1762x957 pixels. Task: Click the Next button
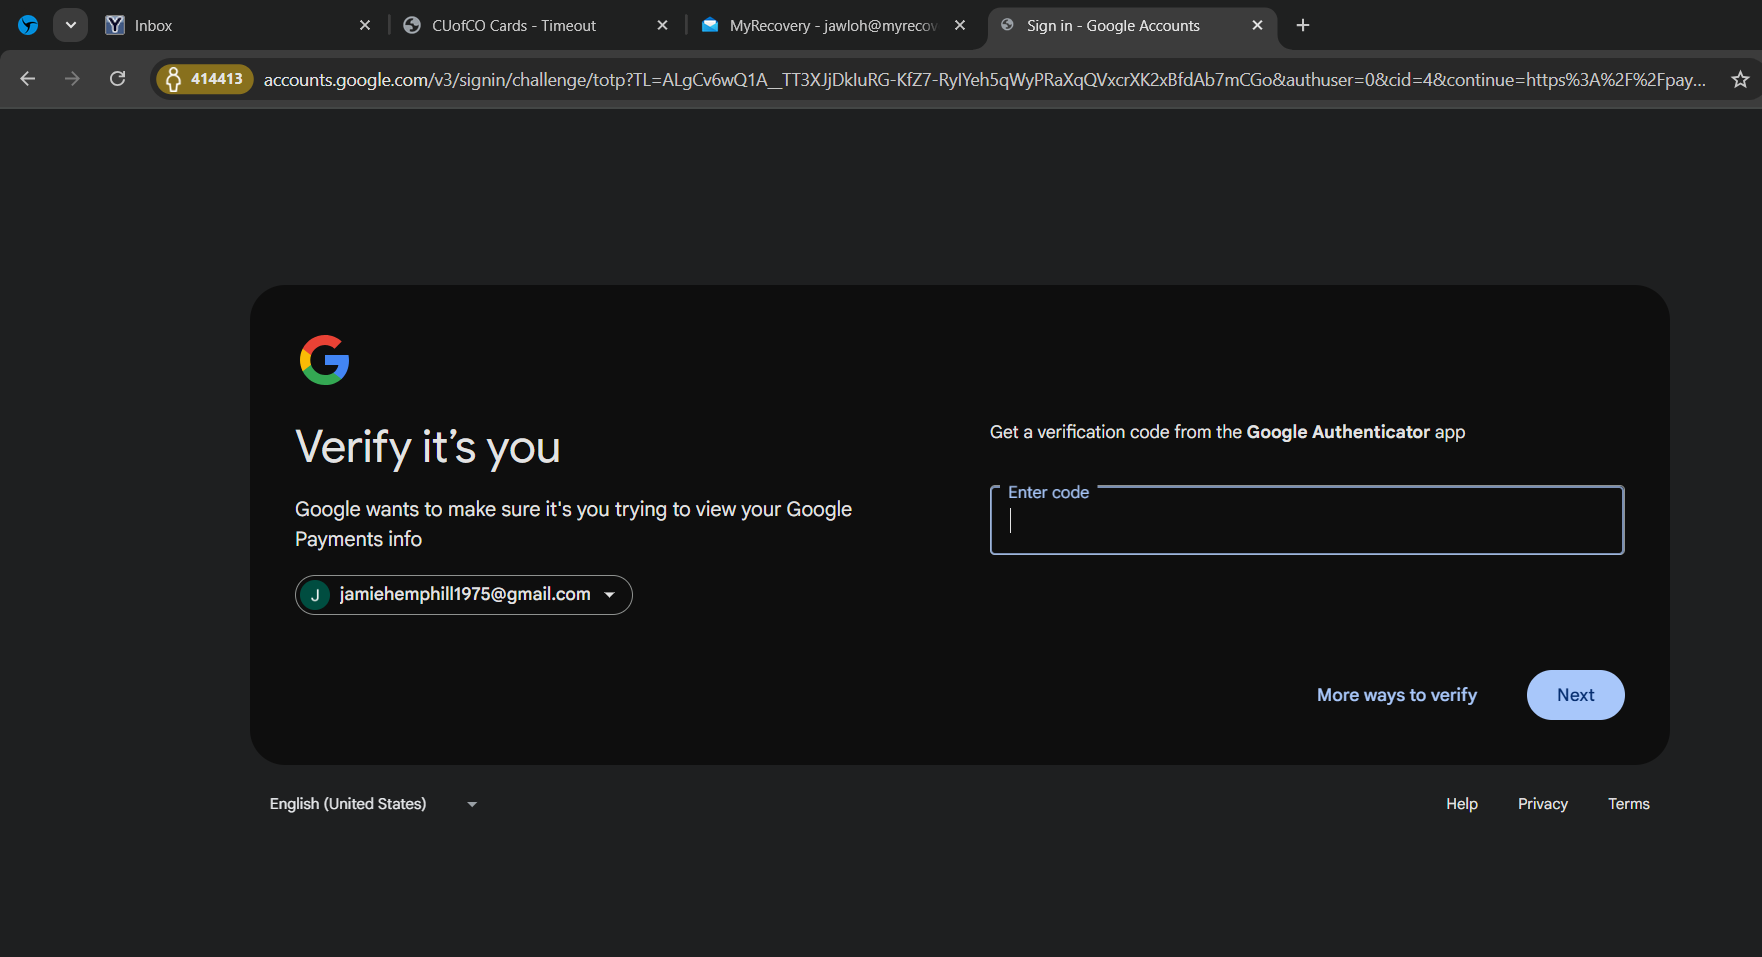point(1575,695)
